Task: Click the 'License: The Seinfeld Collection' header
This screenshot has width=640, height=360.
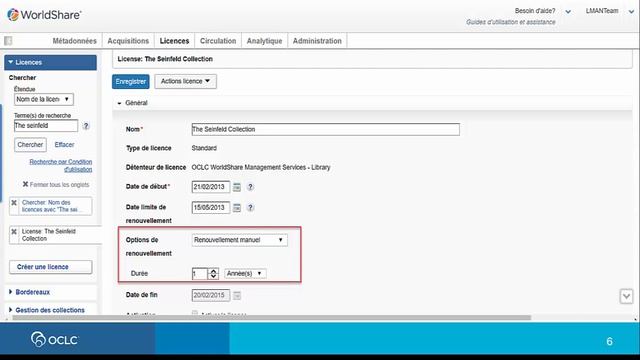Action: pos(165,59)
